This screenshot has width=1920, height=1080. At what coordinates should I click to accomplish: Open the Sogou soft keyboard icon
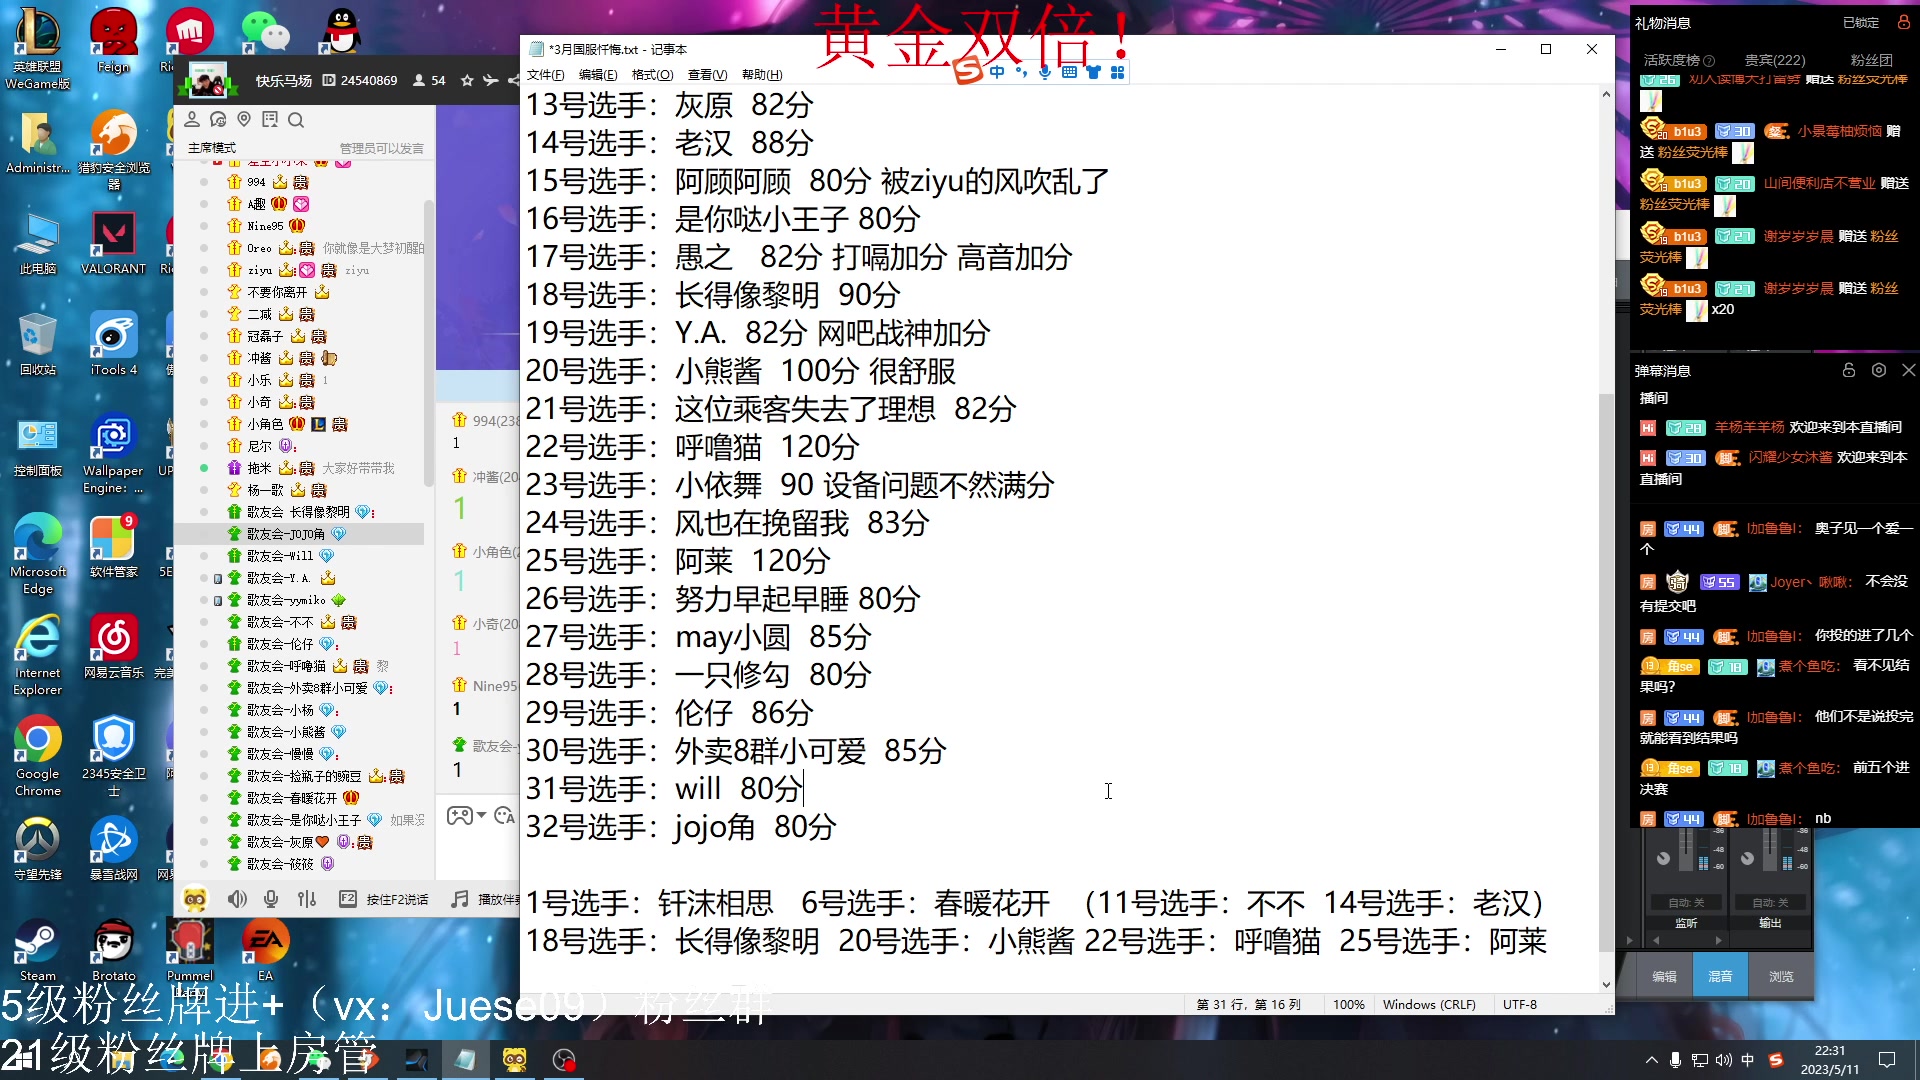click(x=1070, y=72)
